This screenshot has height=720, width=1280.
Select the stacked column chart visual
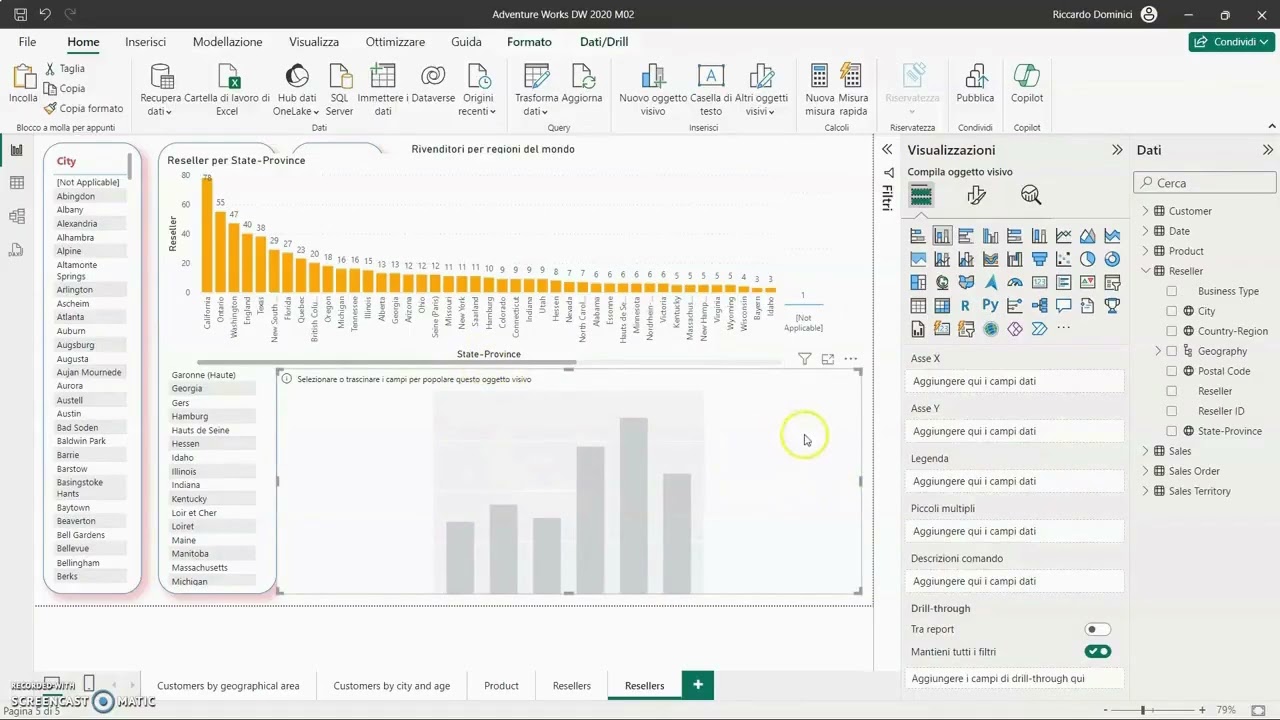pos(942,236)
